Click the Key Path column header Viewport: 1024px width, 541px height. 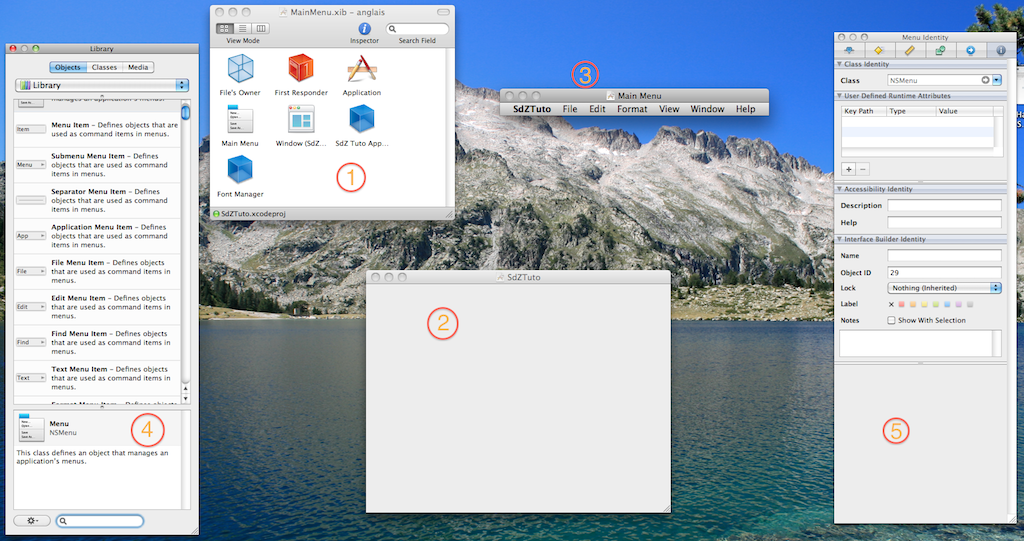863,111
